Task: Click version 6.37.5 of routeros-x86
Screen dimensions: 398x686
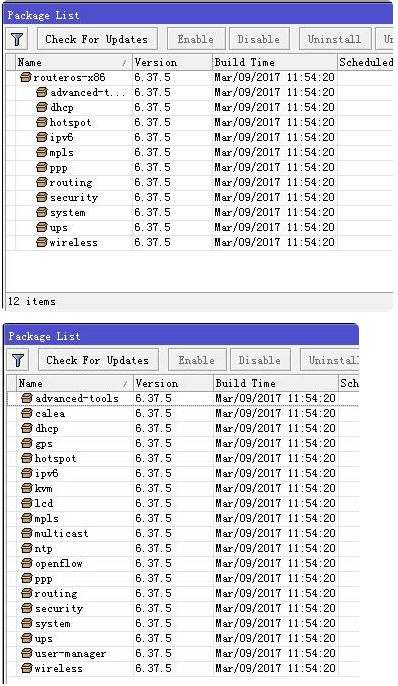Action: (153, 77)
